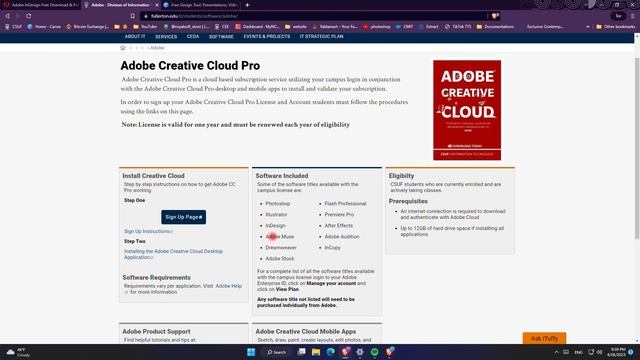Image resolution: width=640 pixels, height=360 pixels.
Task: Click 'Photoshop' in Software Included list
Action: pos(278,204)
